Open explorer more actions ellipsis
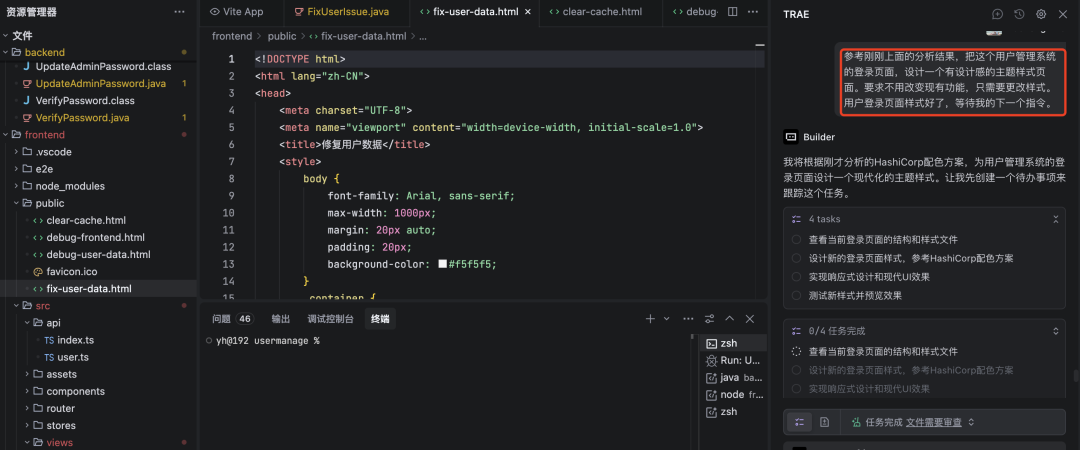Screen dimensions: 1080x450 179,12
